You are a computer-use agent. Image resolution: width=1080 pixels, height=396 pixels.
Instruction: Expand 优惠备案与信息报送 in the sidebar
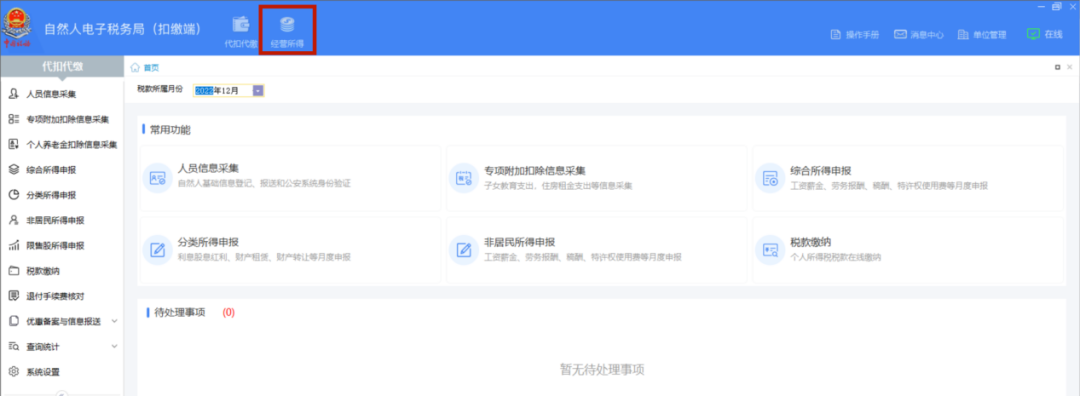(62, 321)
